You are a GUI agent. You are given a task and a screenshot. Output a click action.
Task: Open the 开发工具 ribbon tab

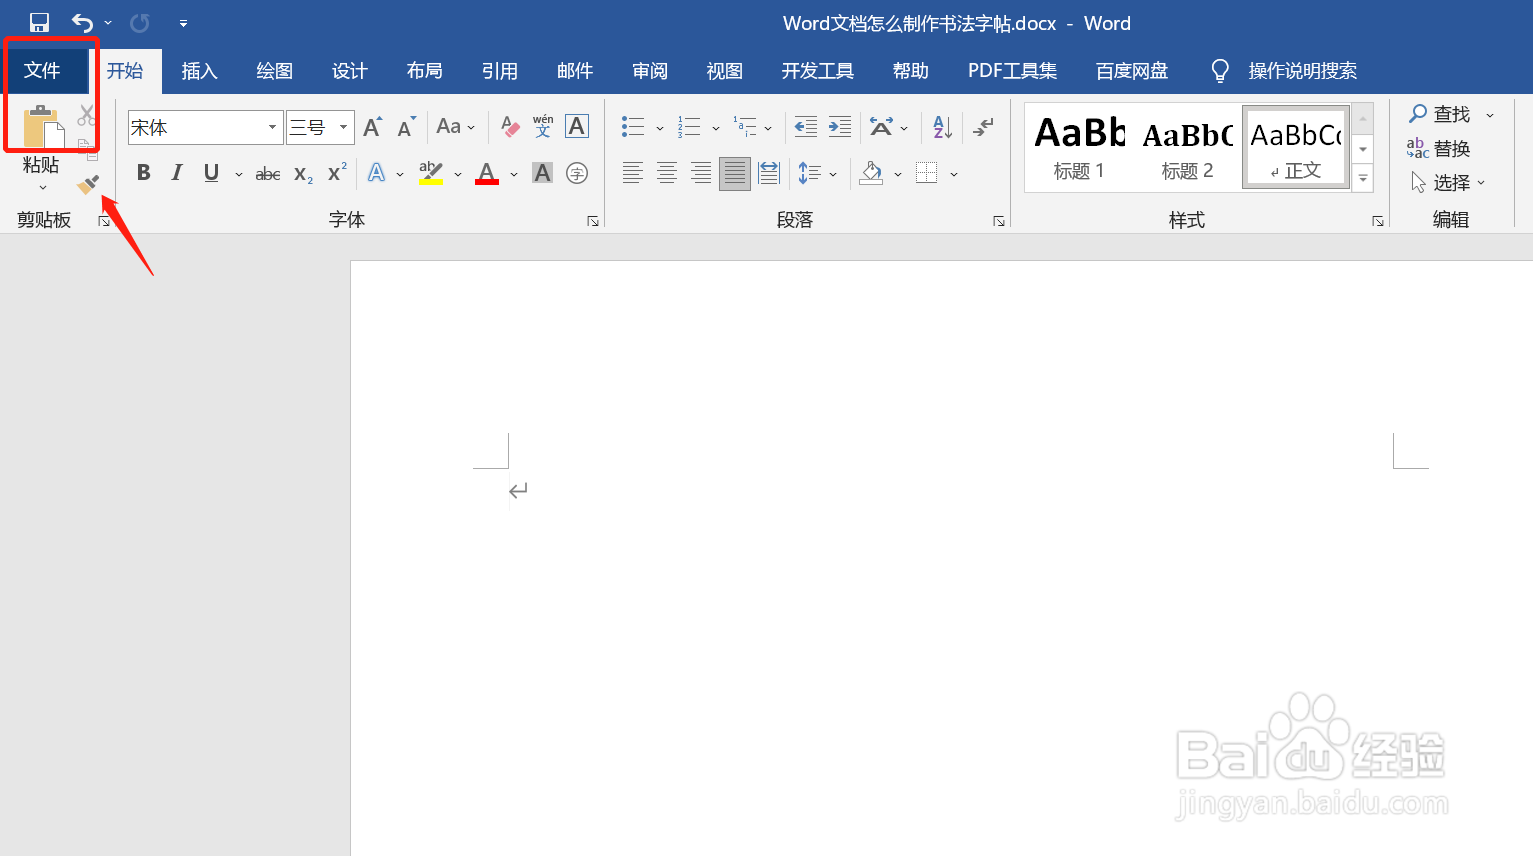(x=817, y=71)
